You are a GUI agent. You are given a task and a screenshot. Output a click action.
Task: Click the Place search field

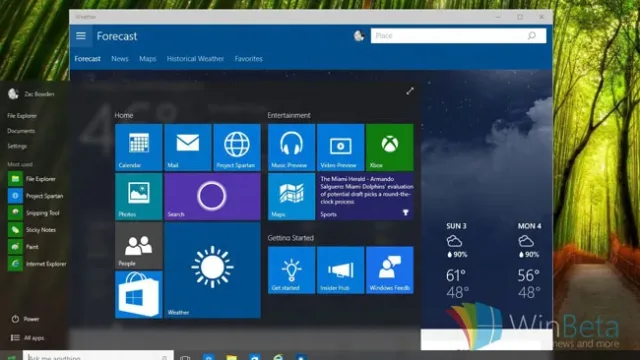pos(458,36)
